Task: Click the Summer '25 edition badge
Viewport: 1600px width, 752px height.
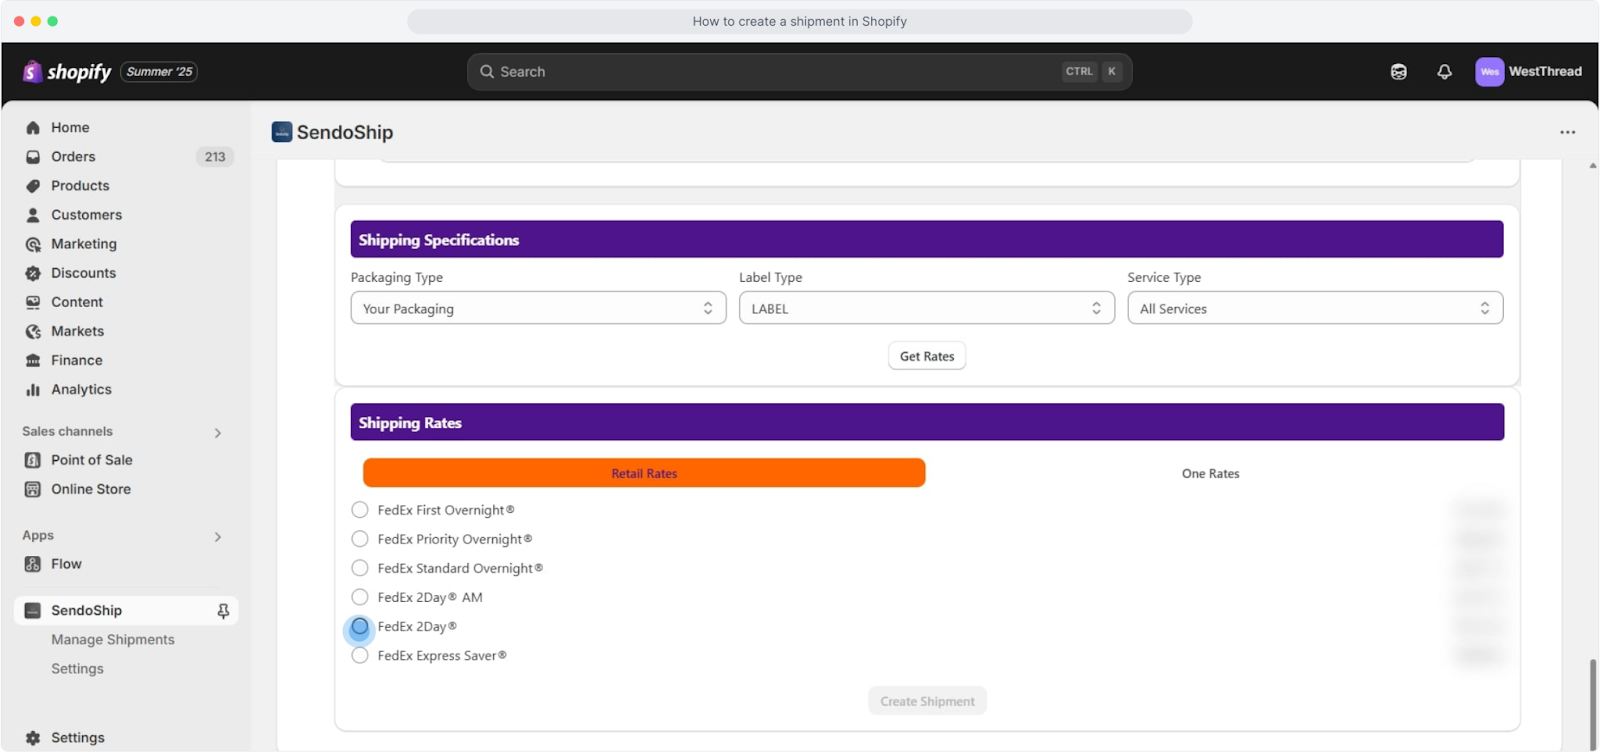Action: [x=159, y=72]
